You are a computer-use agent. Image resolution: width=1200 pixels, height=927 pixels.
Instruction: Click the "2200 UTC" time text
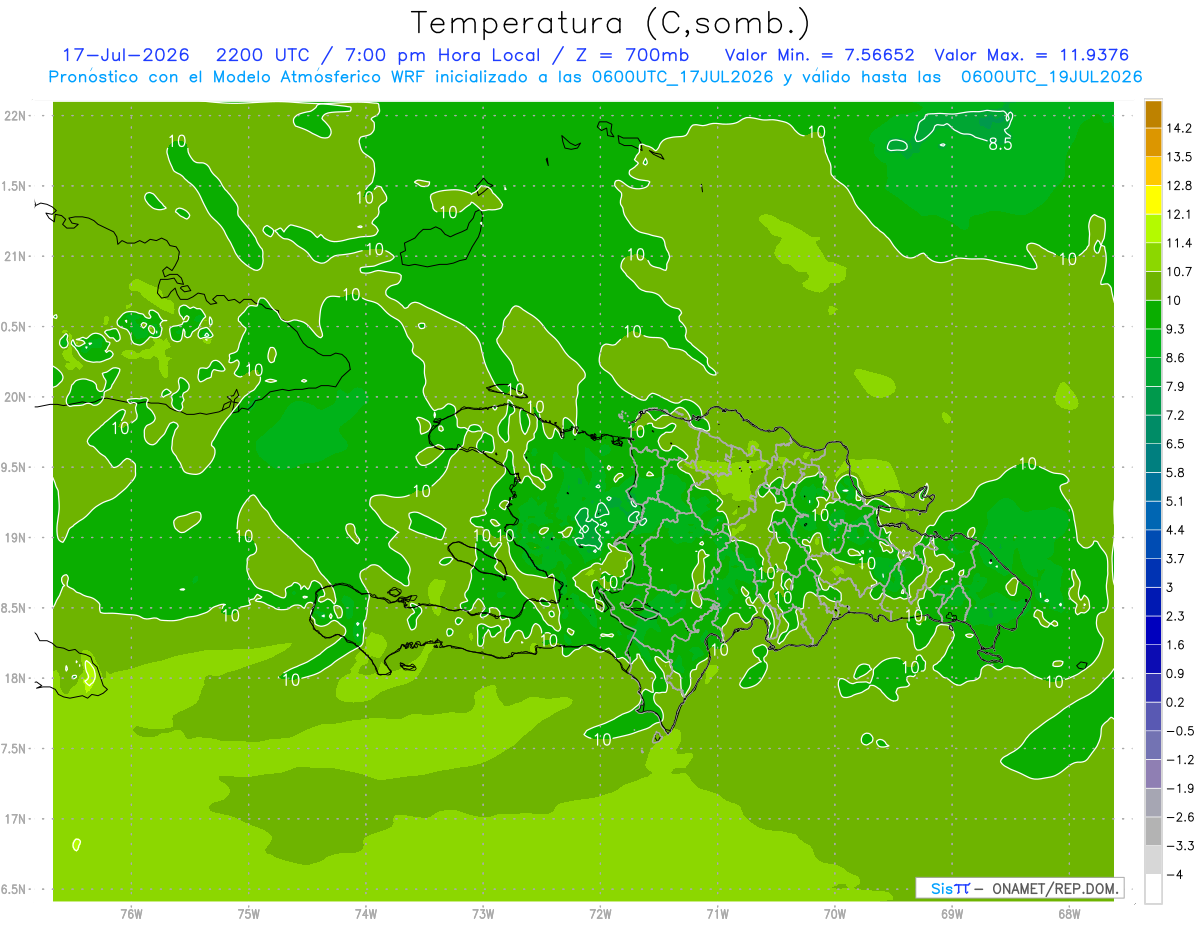(262, 55)
